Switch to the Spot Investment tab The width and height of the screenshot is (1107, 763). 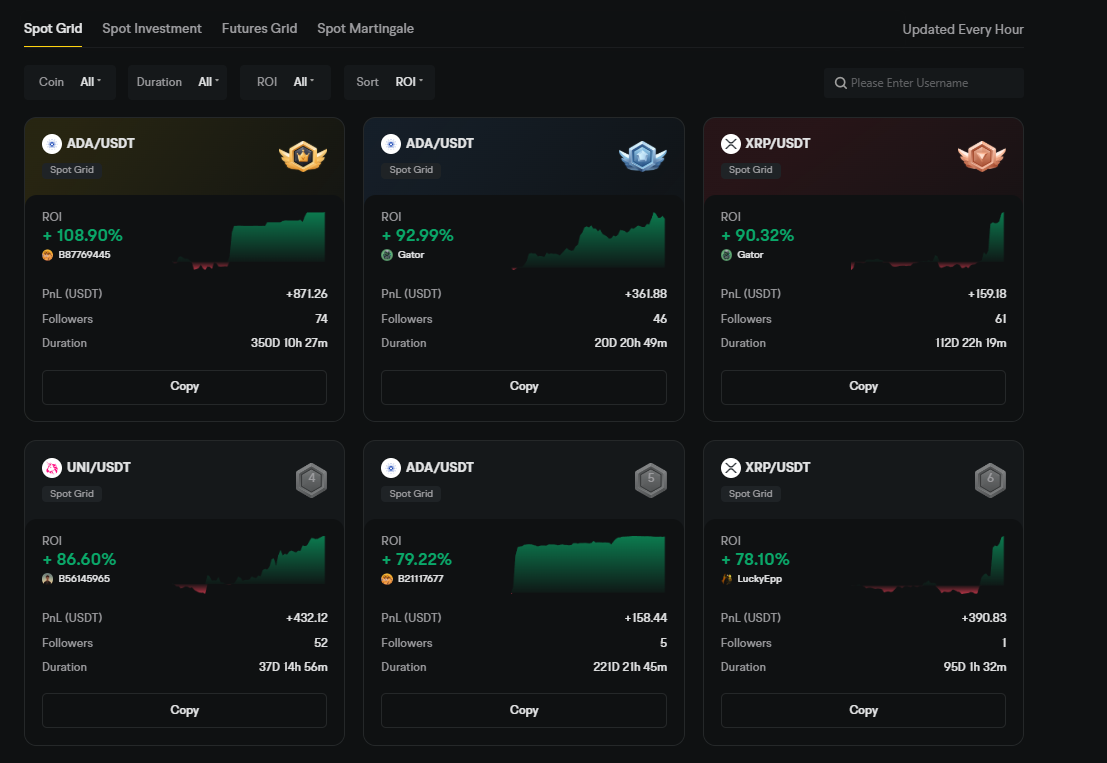152,28
